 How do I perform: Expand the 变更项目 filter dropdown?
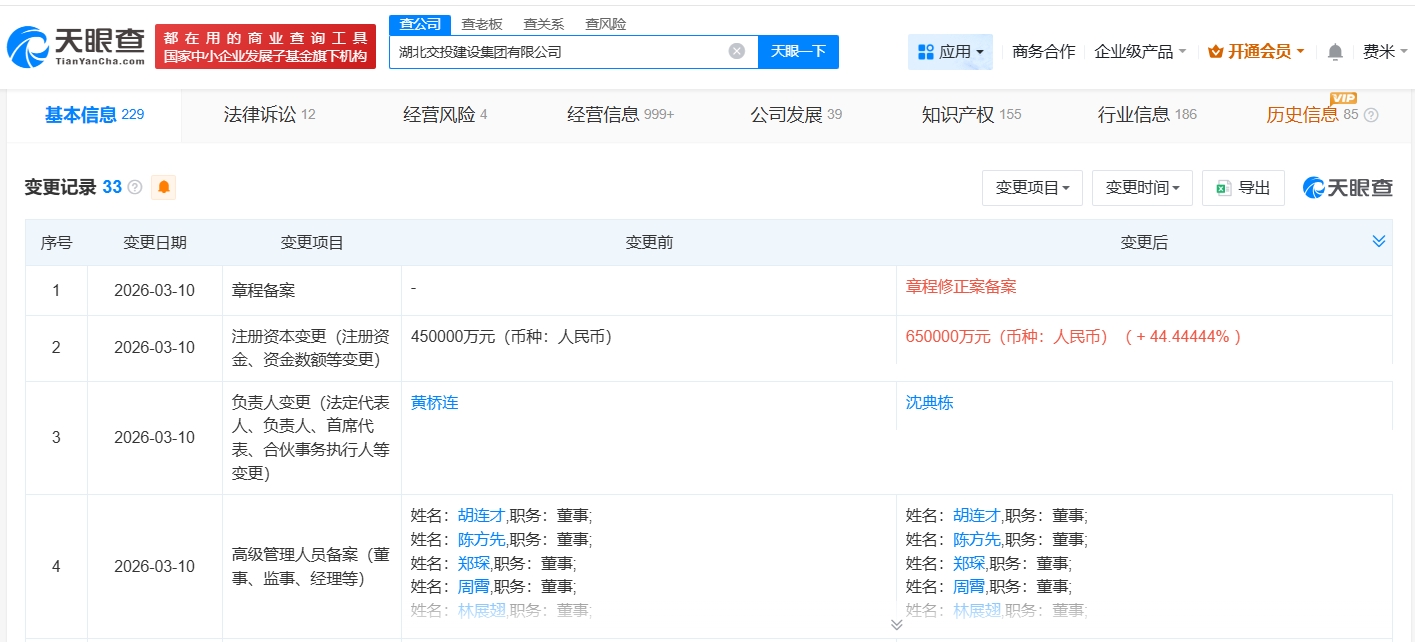point(1032,187)
